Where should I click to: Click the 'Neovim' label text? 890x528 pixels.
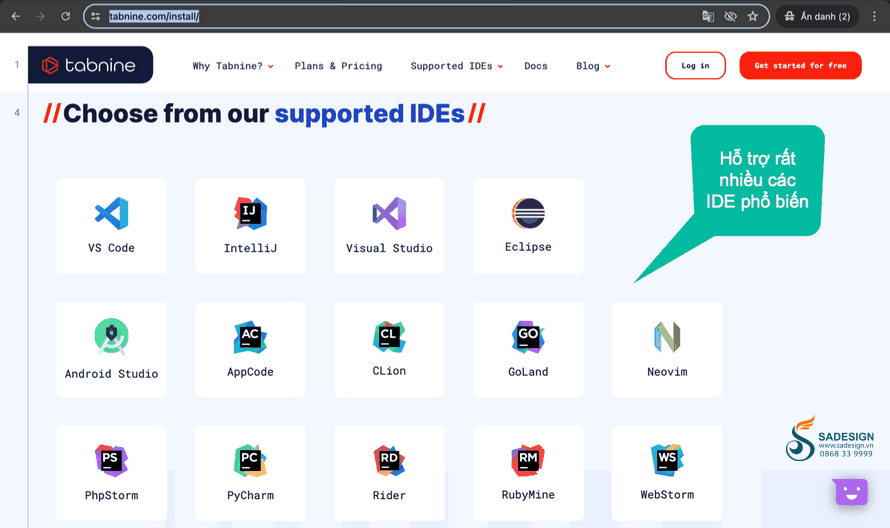[668, 372]
